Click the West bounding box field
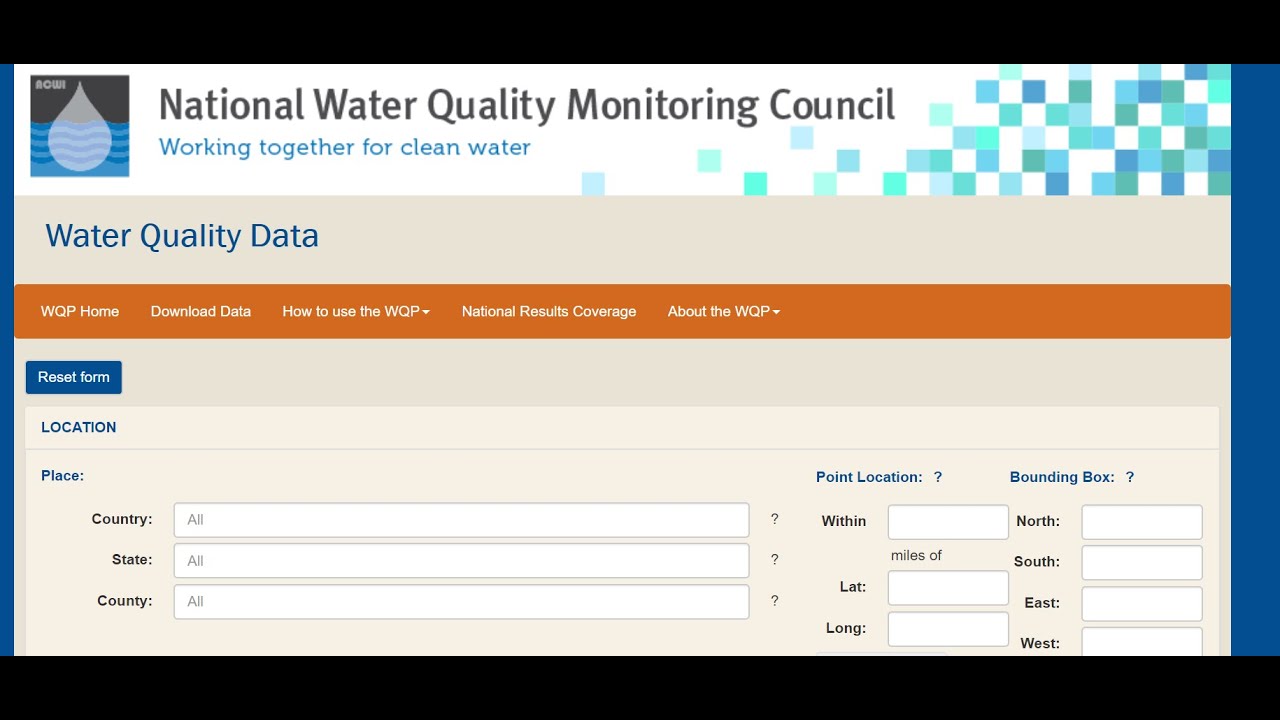This screenshot has height=720, width=1280. (x=1142, y=642)
